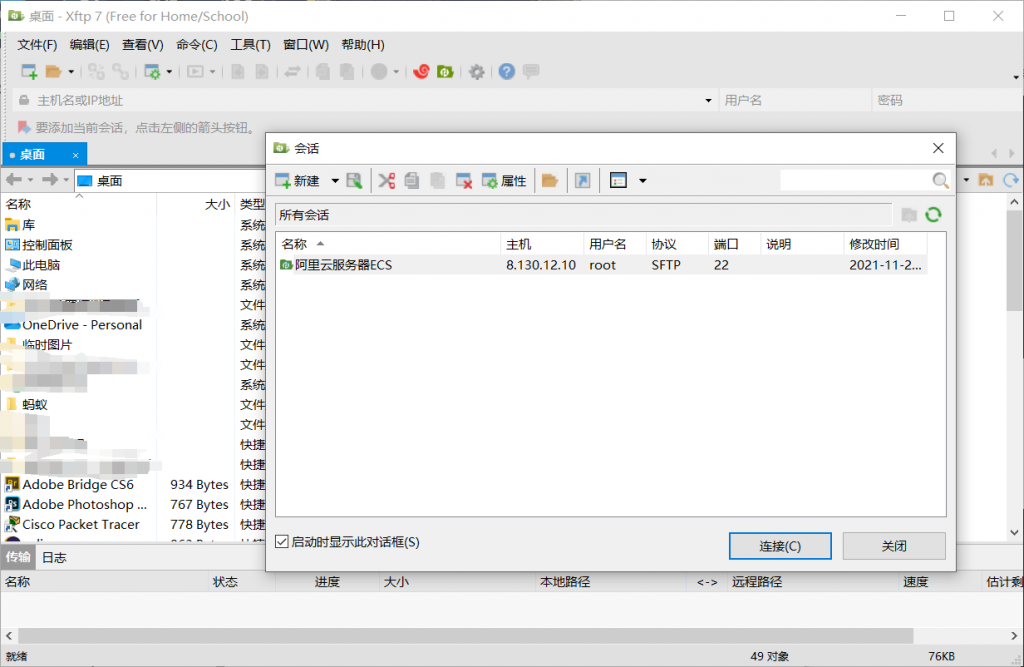Open the 查看(V) menu
This screenshot has height=667, width=1024.
[142, 44]
